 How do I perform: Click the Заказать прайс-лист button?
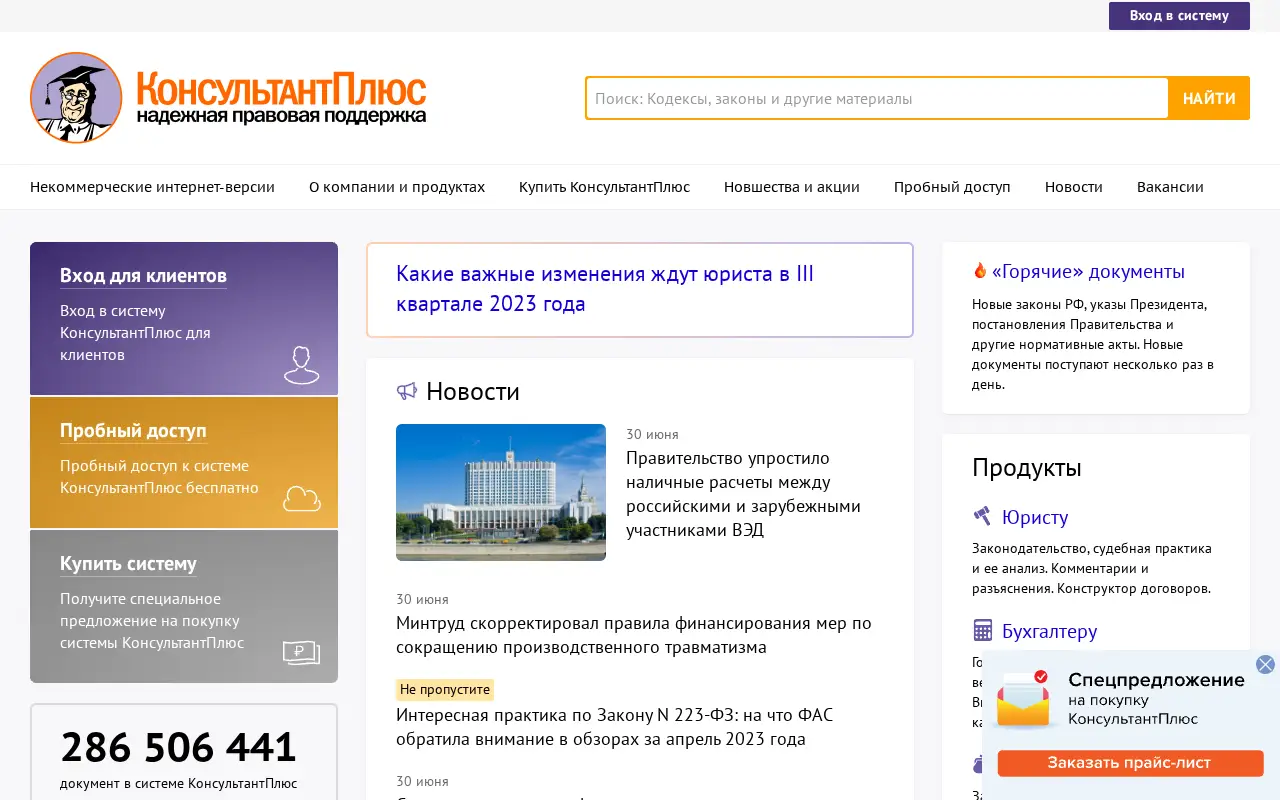click(1130, 763)
